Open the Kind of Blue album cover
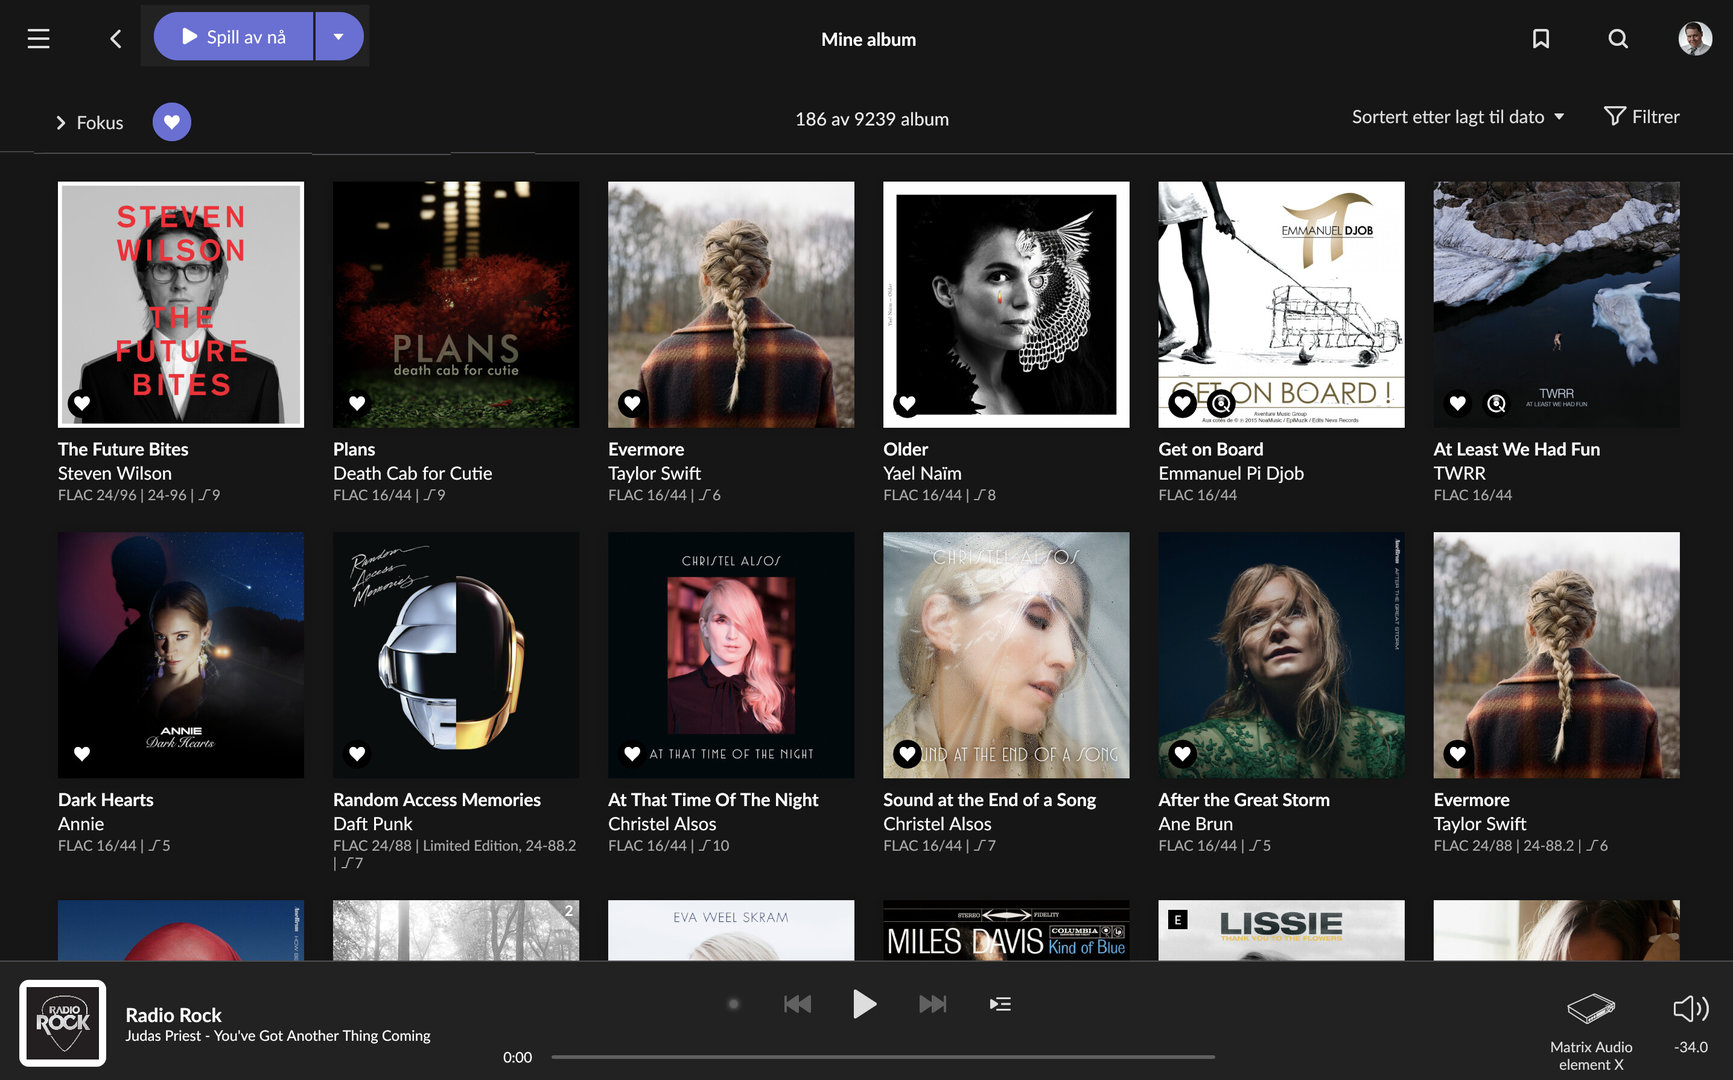The height and width of the screenshot is (1080, 1733). coord(1006,930)
